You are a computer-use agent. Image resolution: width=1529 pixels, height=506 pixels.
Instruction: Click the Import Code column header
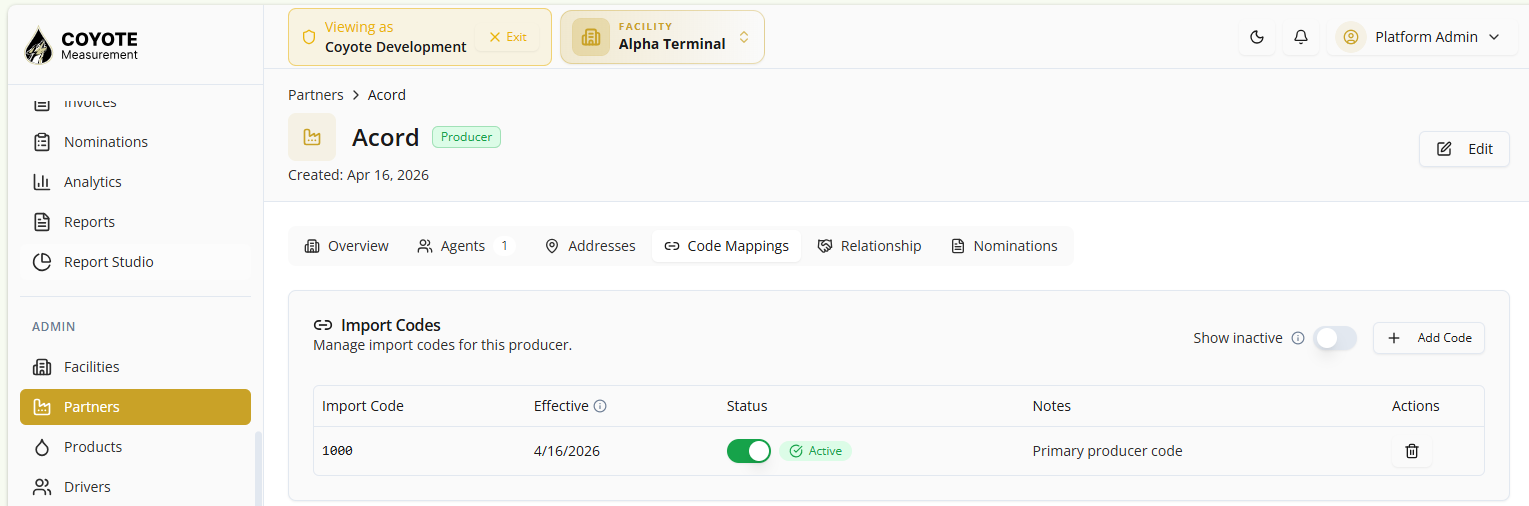click(x=363, y=406)
